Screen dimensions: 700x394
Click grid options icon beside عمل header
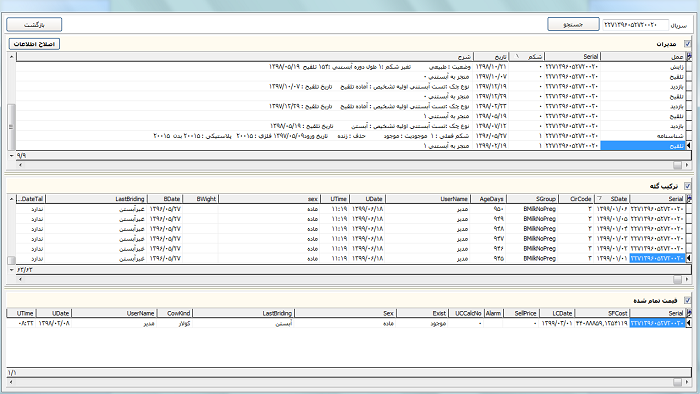(689, 57)
